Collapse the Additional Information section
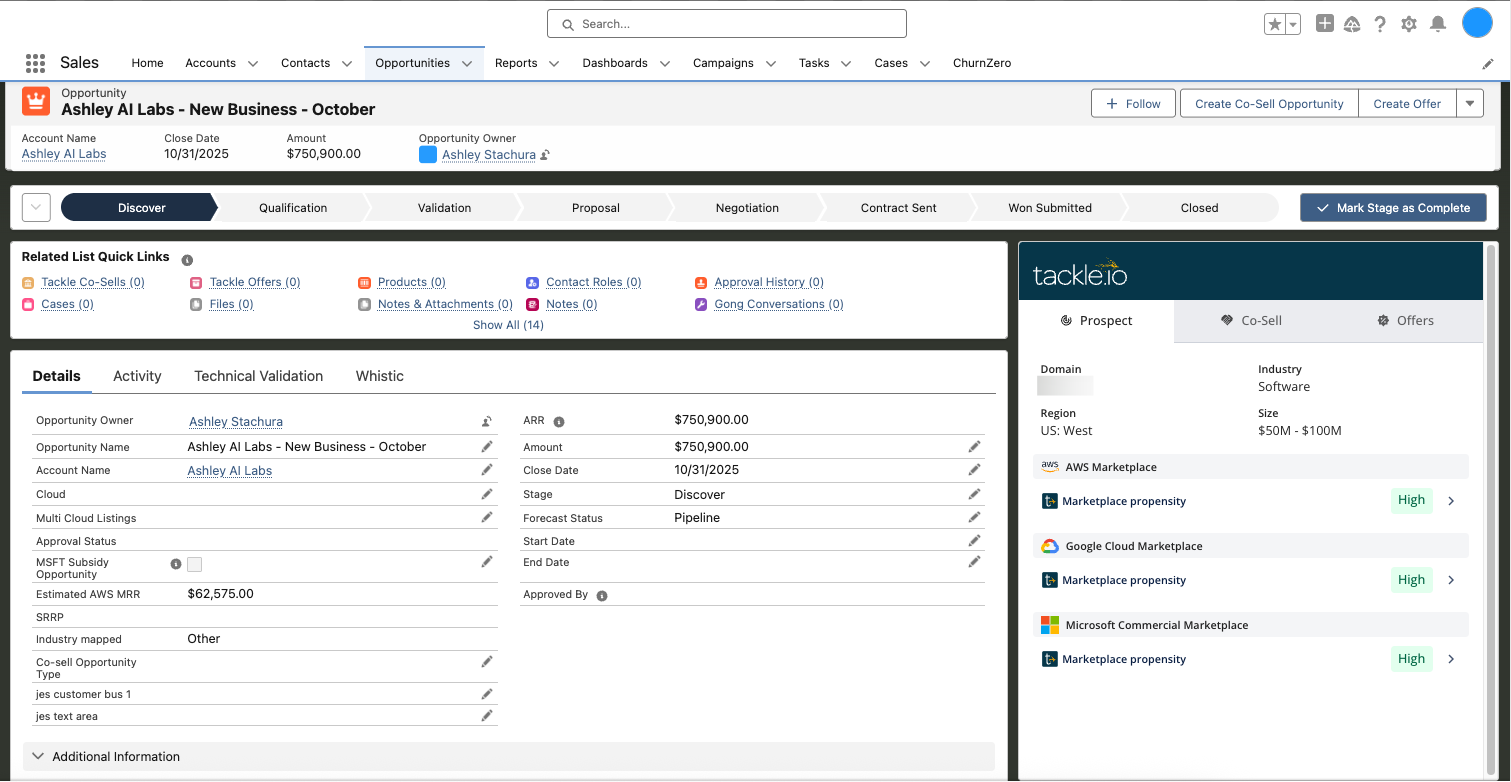The width and height of the screenshot is (1511, 782). [38, 757]
